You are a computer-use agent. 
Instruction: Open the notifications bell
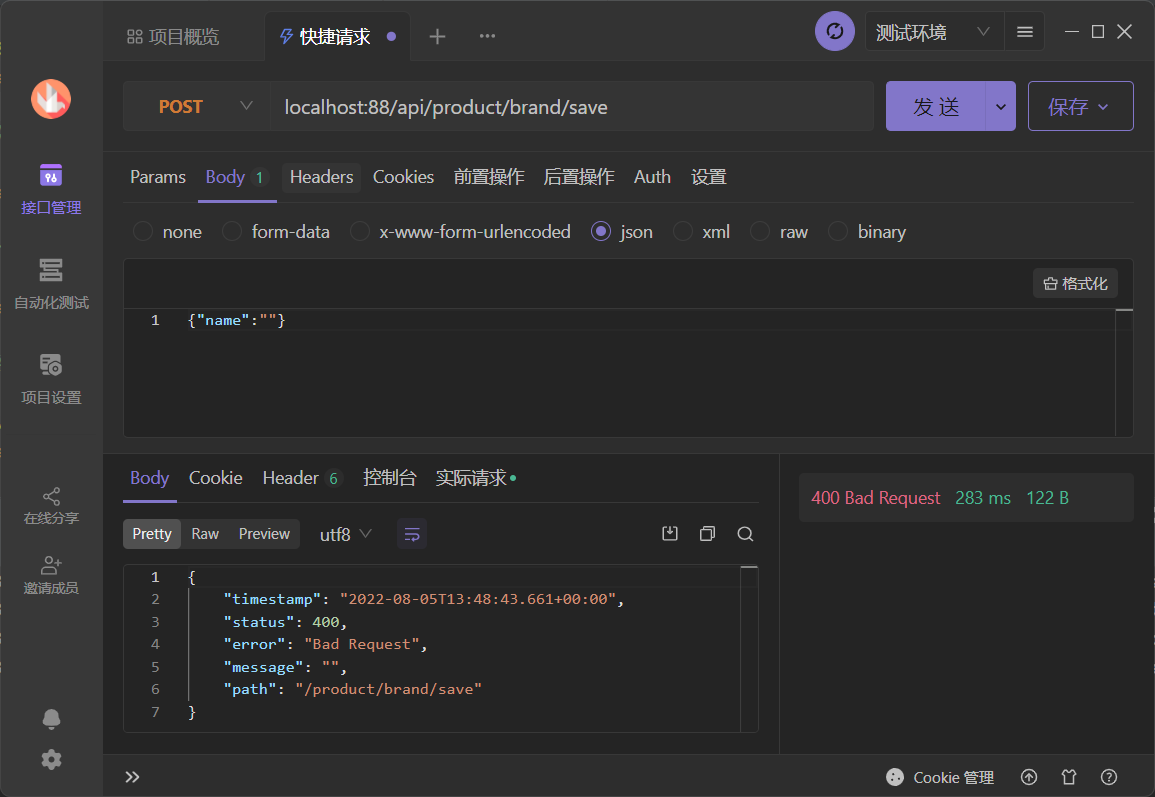coord(51,719)
